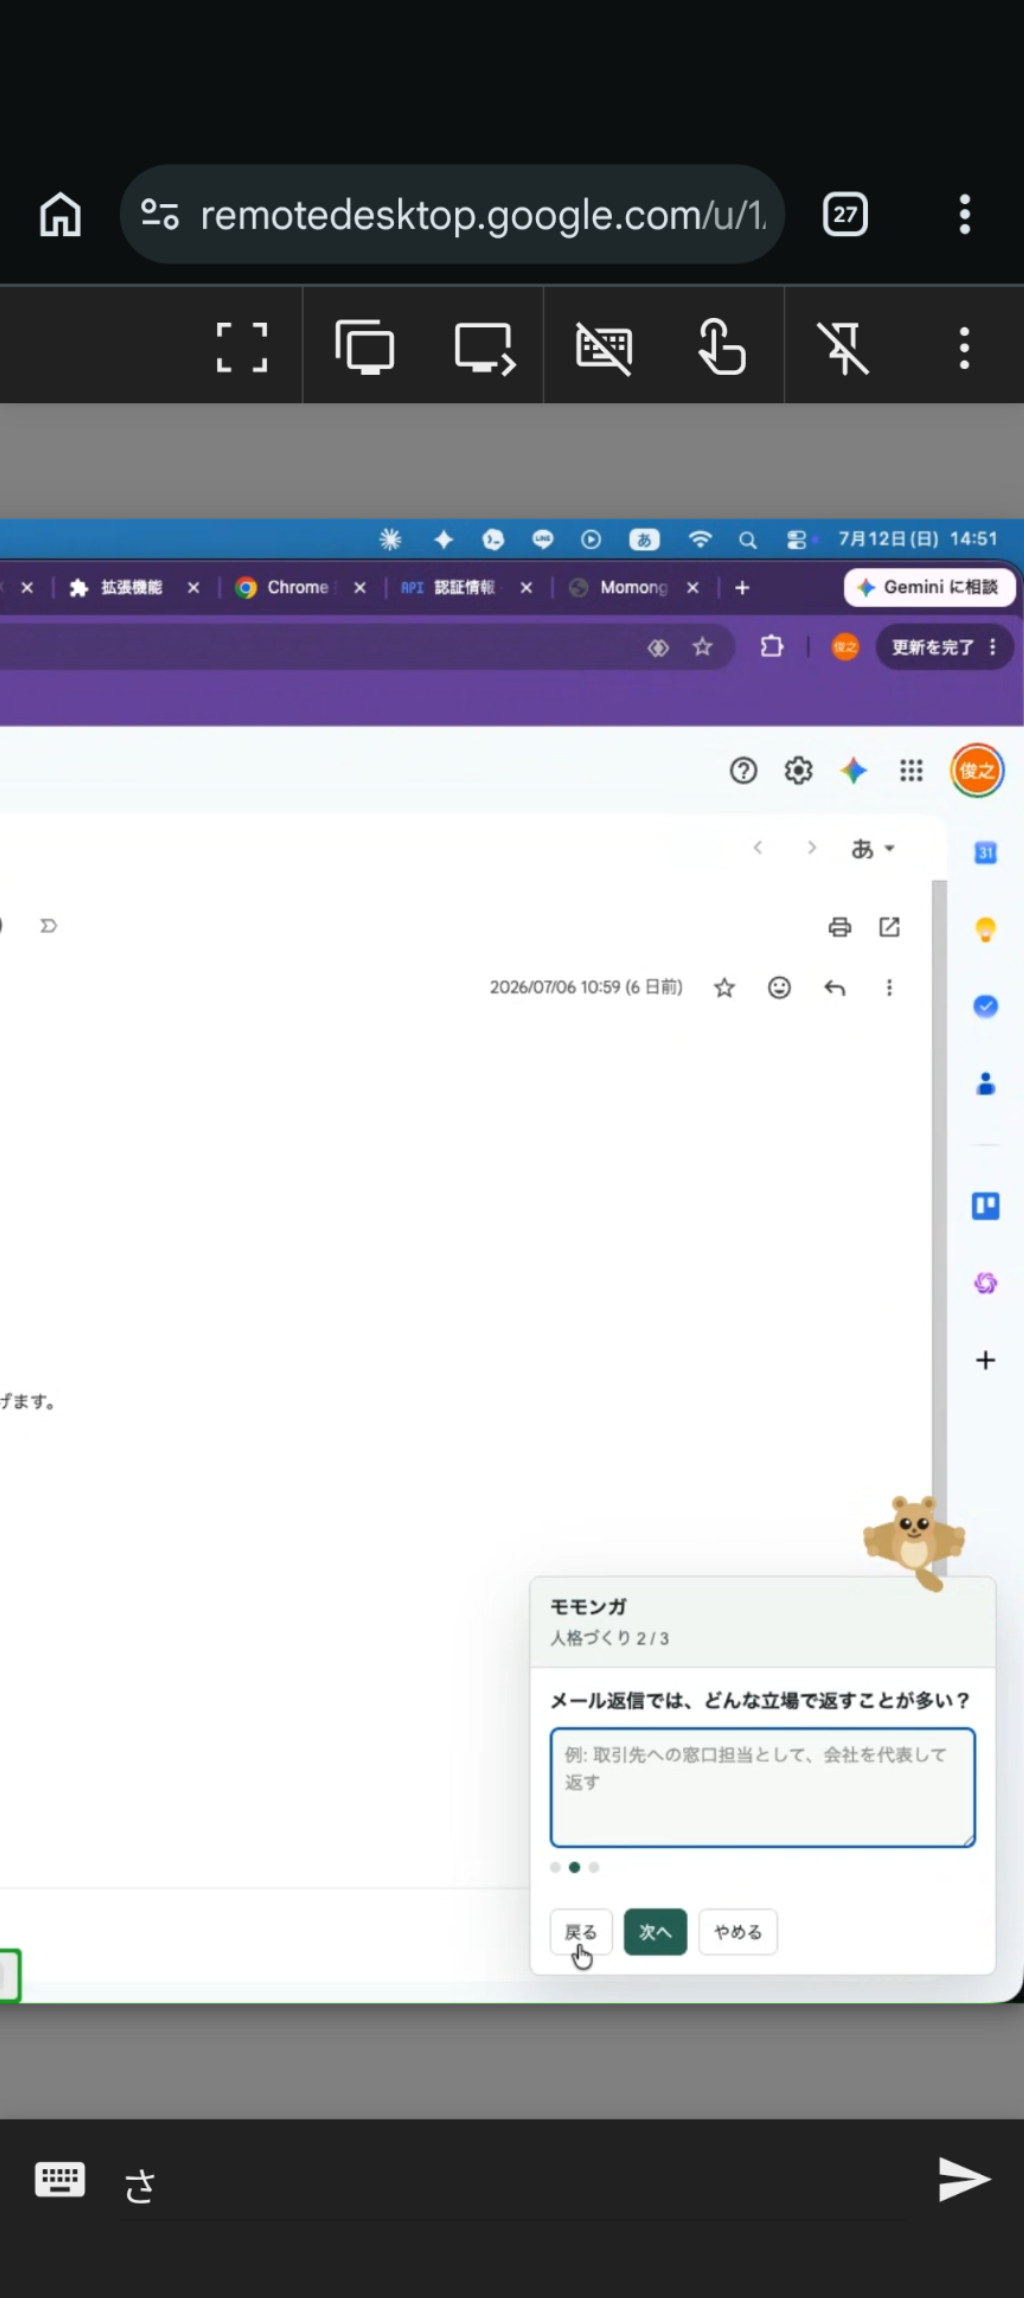
Task: Open Chrome's three-dot overflow menu at top
Action: (x=964, y=214)
